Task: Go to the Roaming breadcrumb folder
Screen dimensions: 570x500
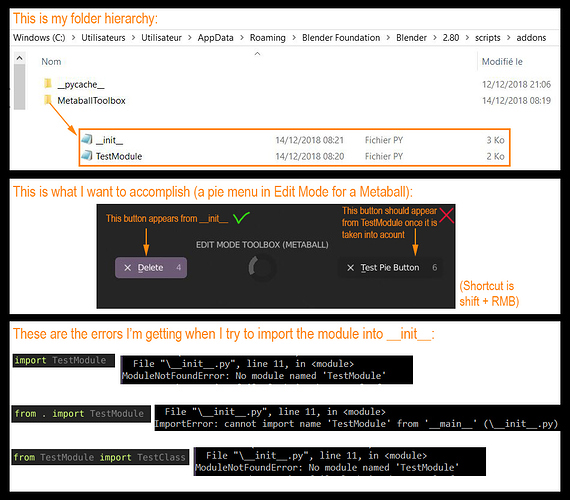Action: (x=268, y=38)
